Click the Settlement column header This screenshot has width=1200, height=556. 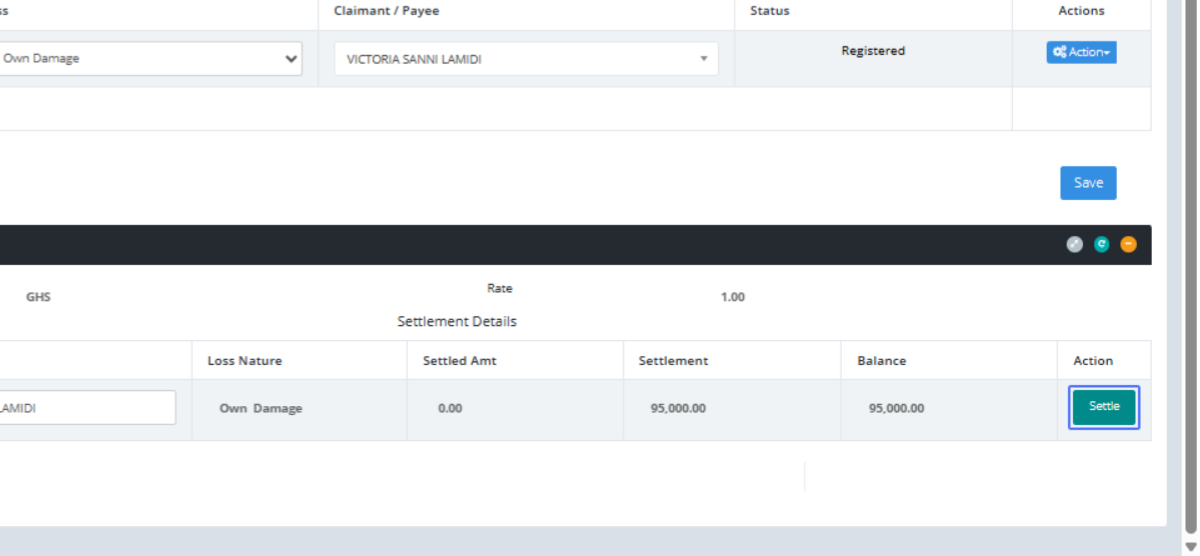[673, 361]
